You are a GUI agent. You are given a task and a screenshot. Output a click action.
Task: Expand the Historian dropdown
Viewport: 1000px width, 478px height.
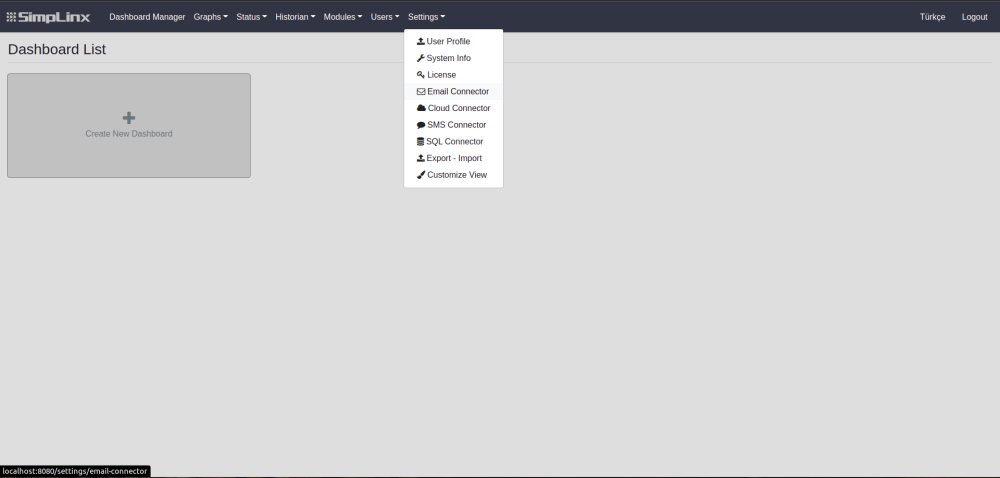tap(295, 17)
